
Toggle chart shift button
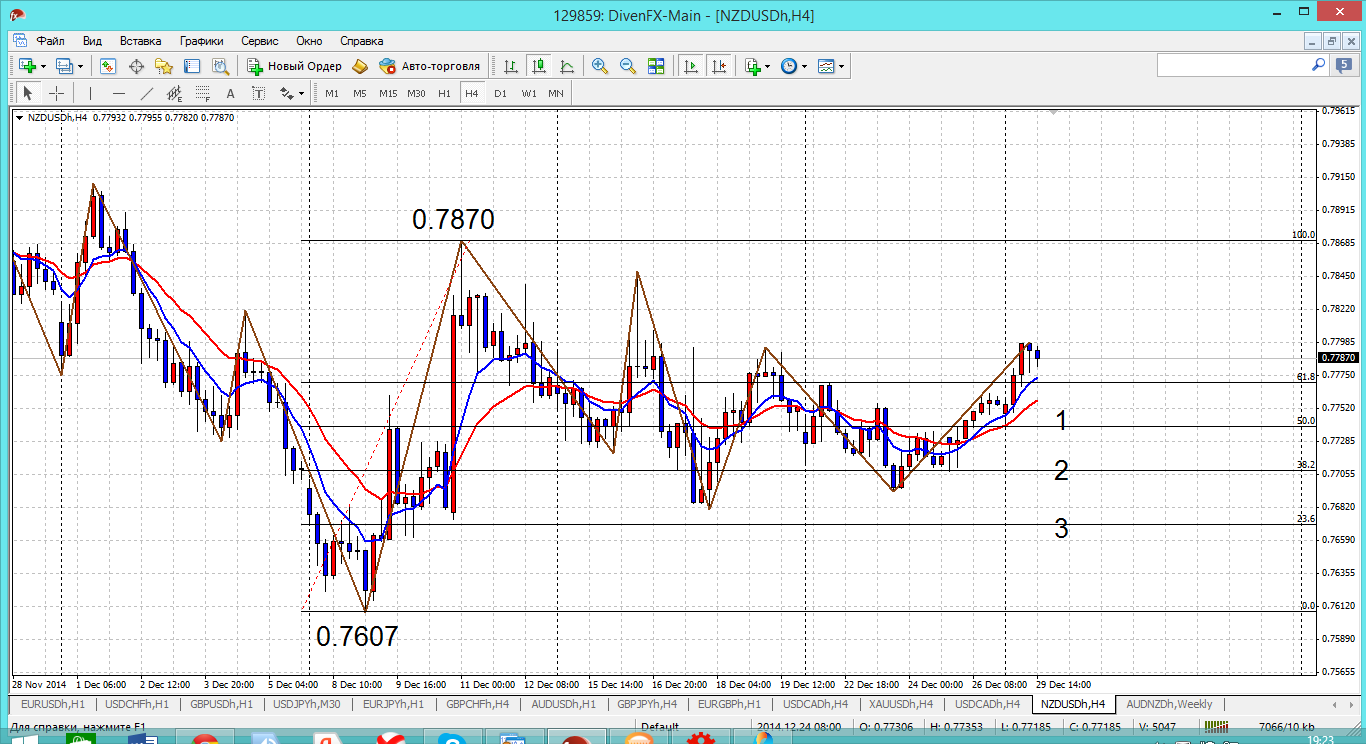click(718, 66)
